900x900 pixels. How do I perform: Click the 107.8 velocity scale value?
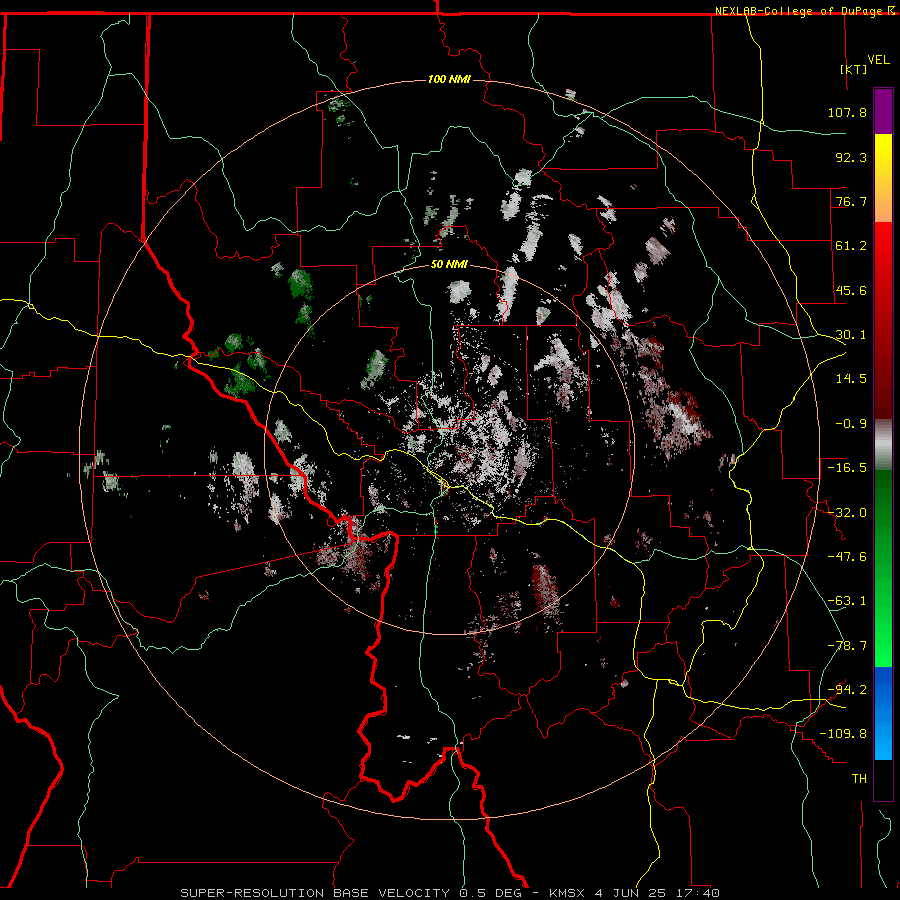847,112
